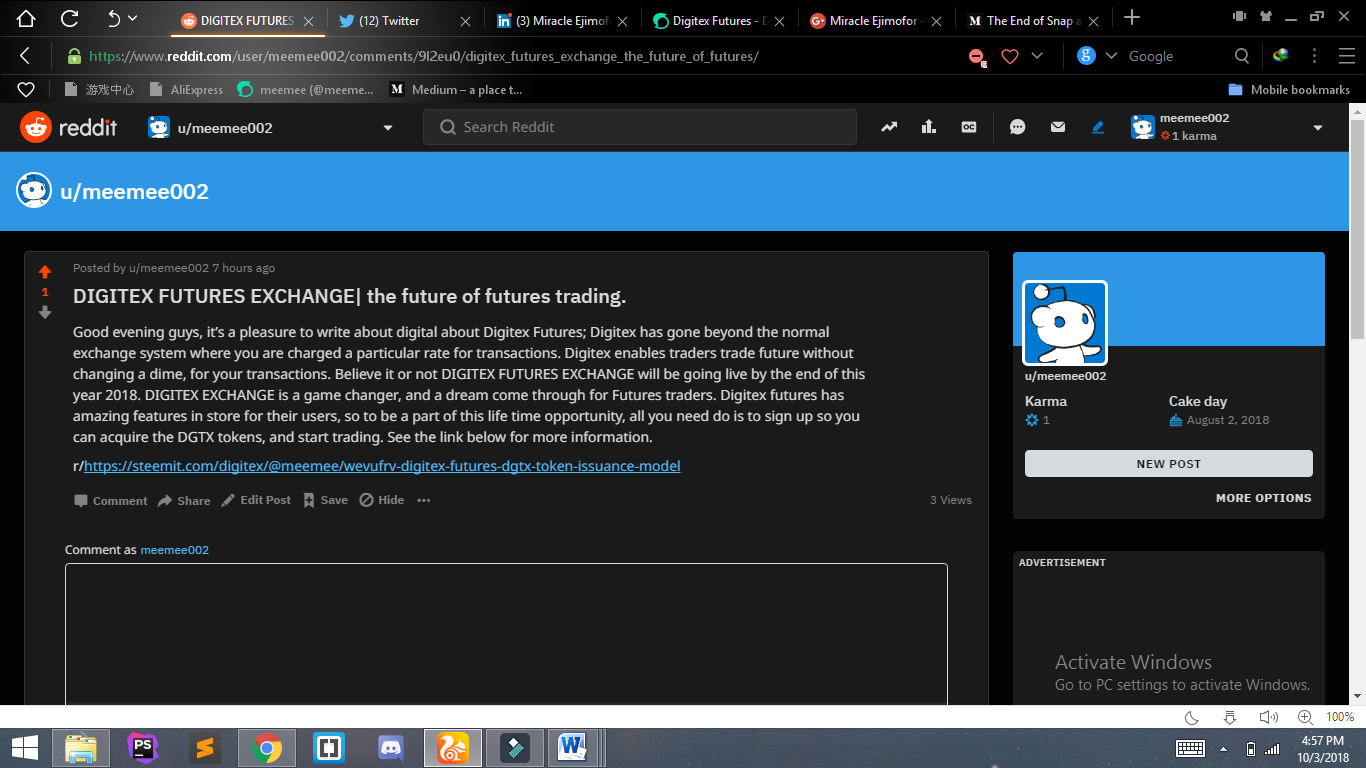Viewport: 1366px width, 768px height.
Task: Open the steemit.com digitex link in post
Action: pyautogui.click(x=382, y=466)
